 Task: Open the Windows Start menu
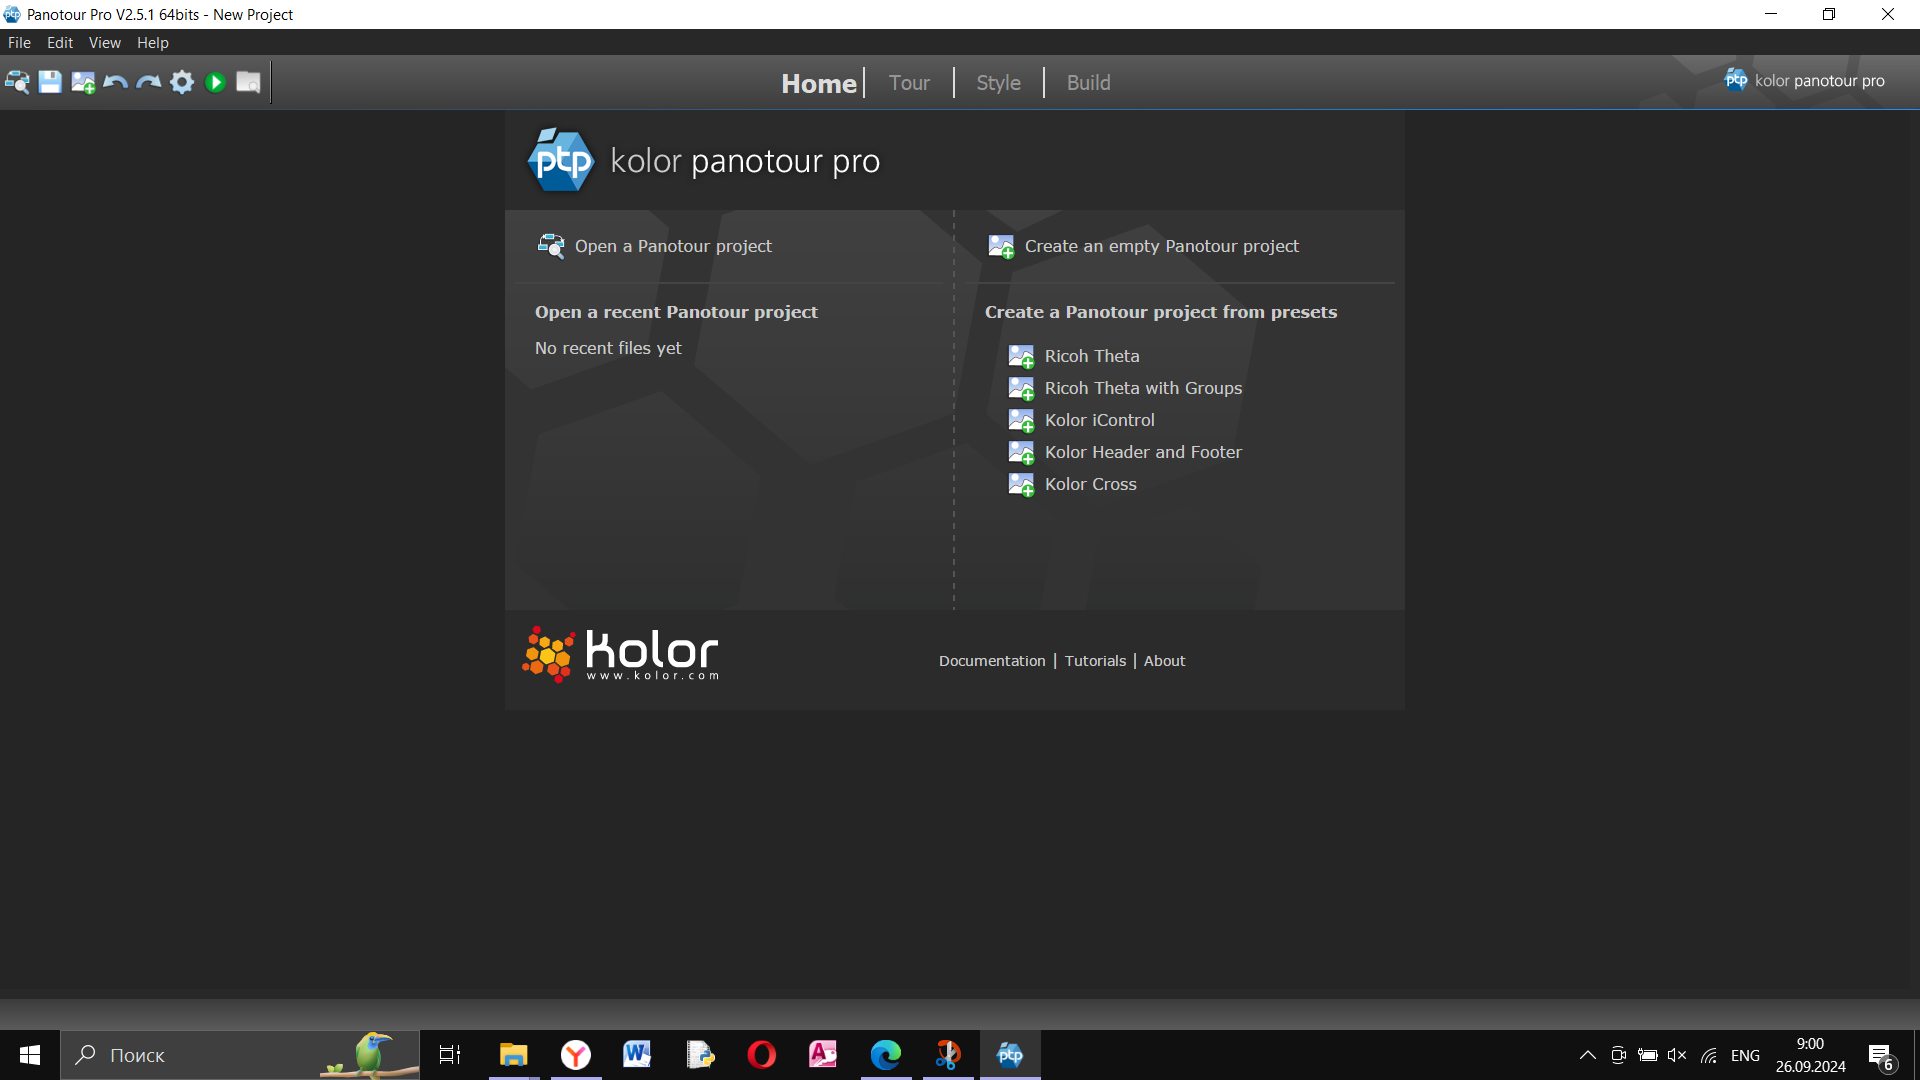(30, 1055)
